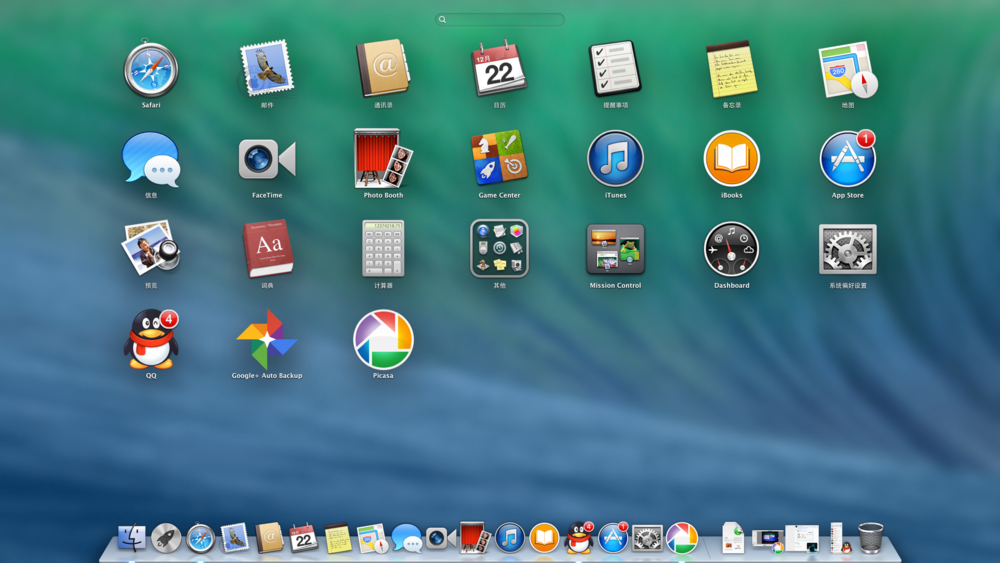Image resolution: width=1000 pixels, height=563 pixels.
Task: Click the Finder icon in the Dock
Action: point(131,538)
